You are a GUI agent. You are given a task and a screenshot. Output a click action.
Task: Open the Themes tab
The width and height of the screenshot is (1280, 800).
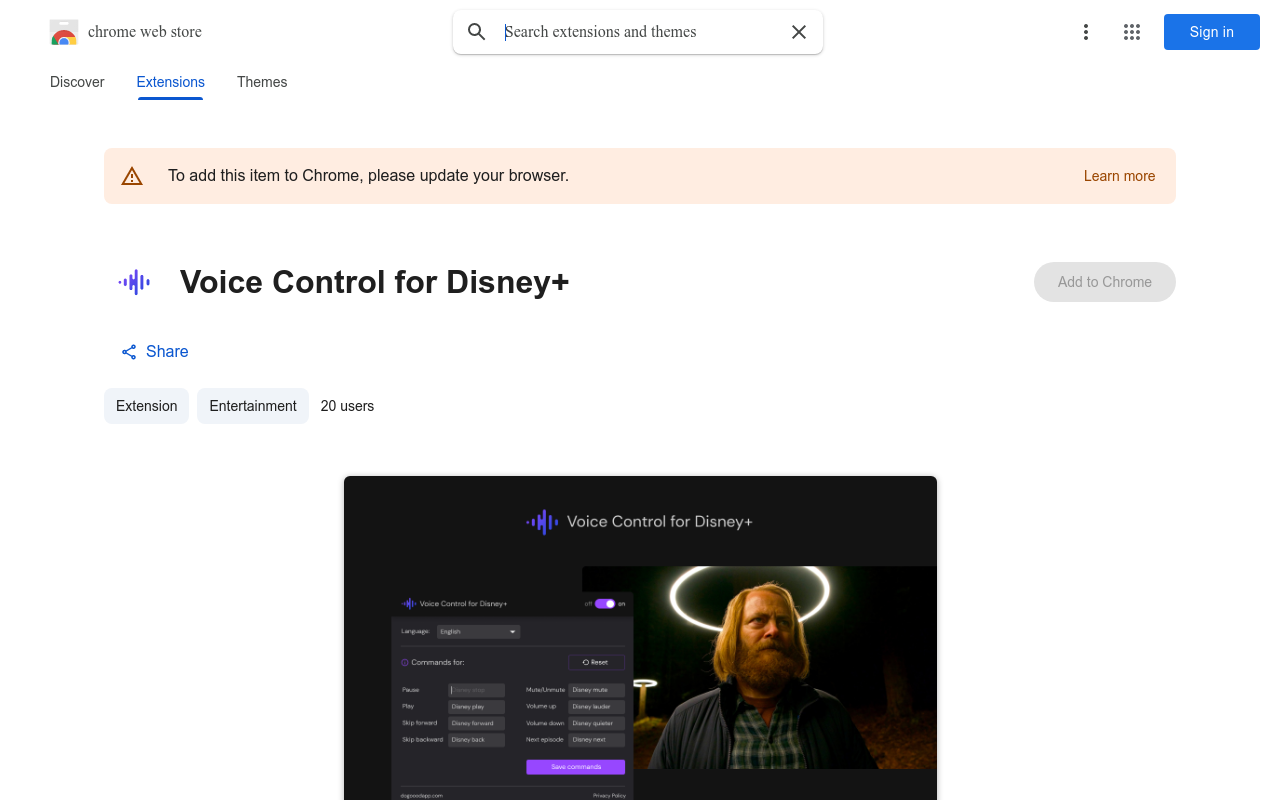pyautogui.click(x=262, y=82)
